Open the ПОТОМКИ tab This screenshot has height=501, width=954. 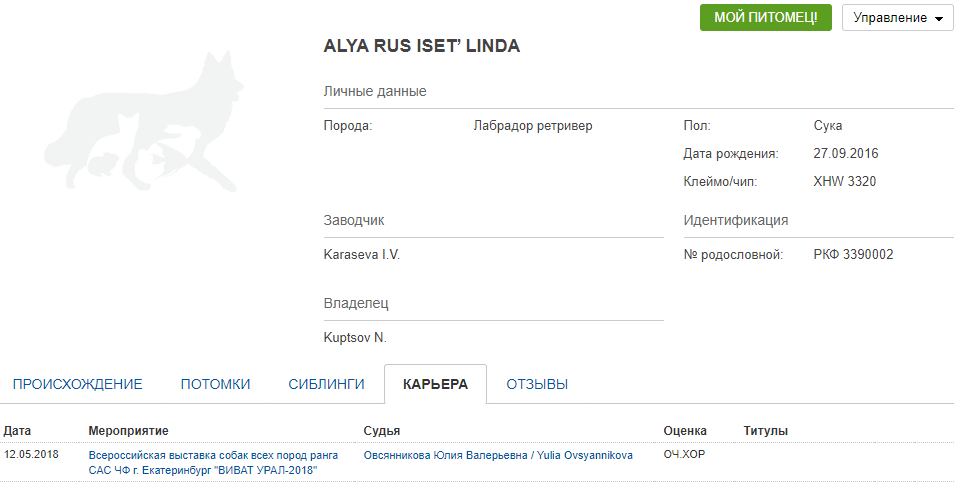point(215,384)
